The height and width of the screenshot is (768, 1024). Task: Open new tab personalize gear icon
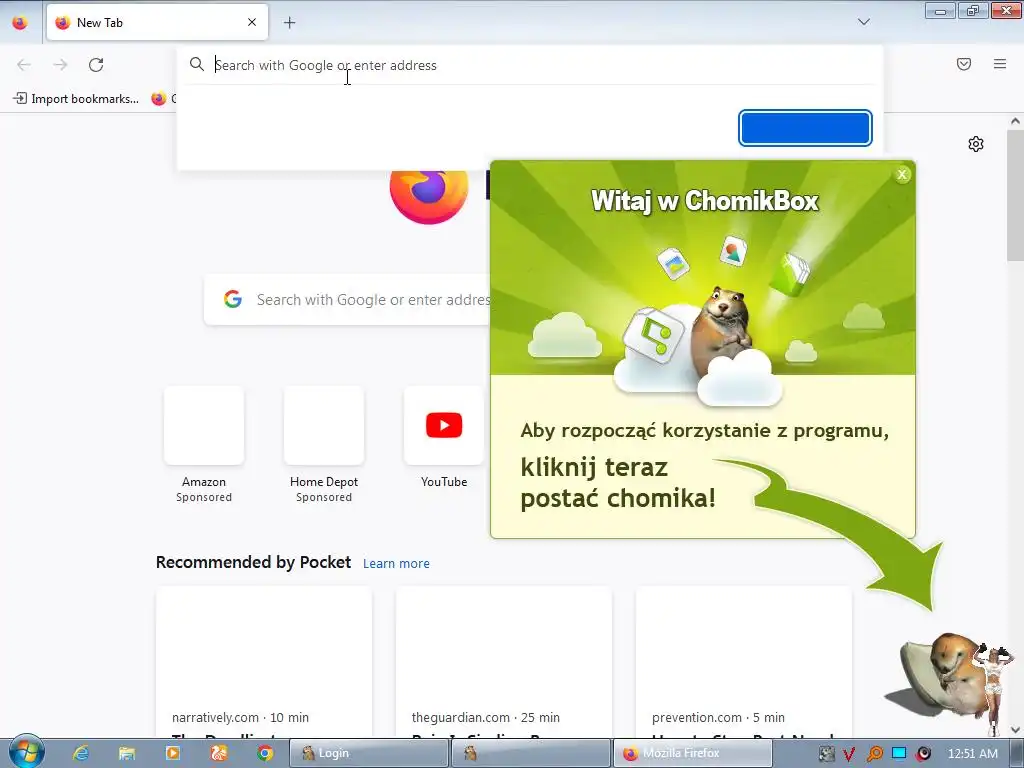pyautogui.click(x=976, y=144)
